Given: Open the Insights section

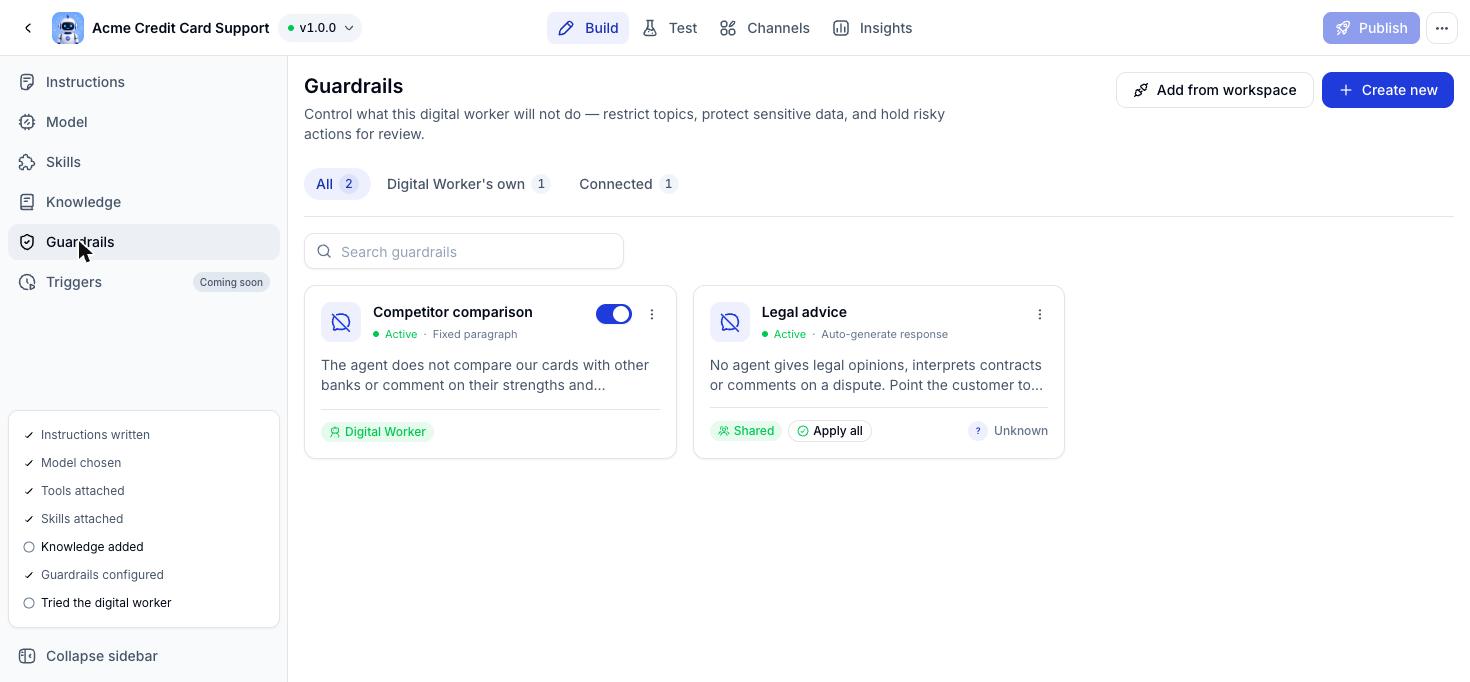Looking at the screenshot, I should coord(872,28).
